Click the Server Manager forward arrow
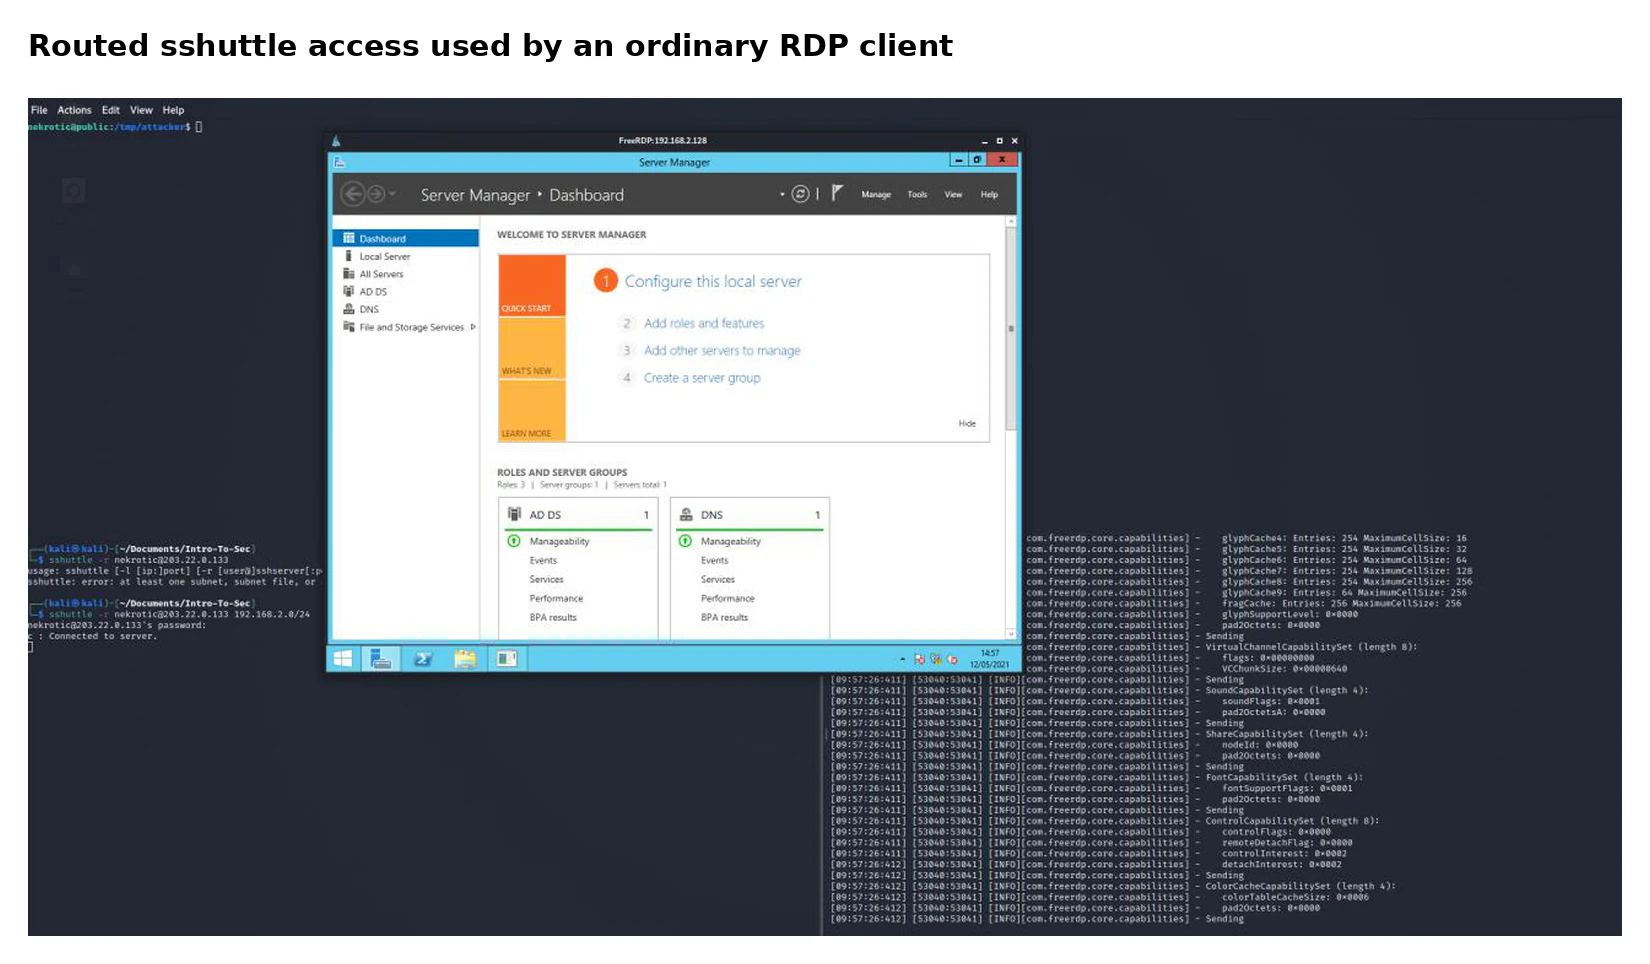Viewport: 1650px width, 964px height. pos(376,194)
